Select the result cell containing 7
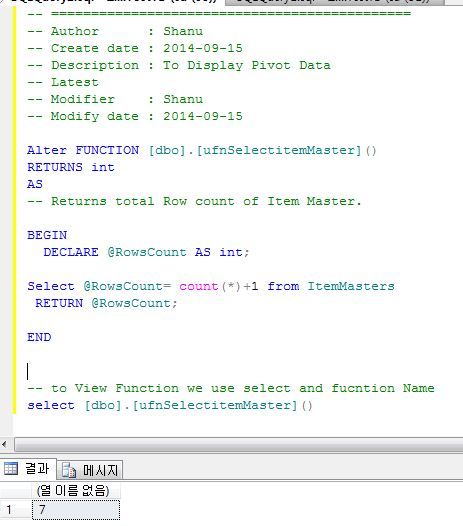The height and width of the screenshot is (526, 463). pyautogui.click(x=76, y=510)
